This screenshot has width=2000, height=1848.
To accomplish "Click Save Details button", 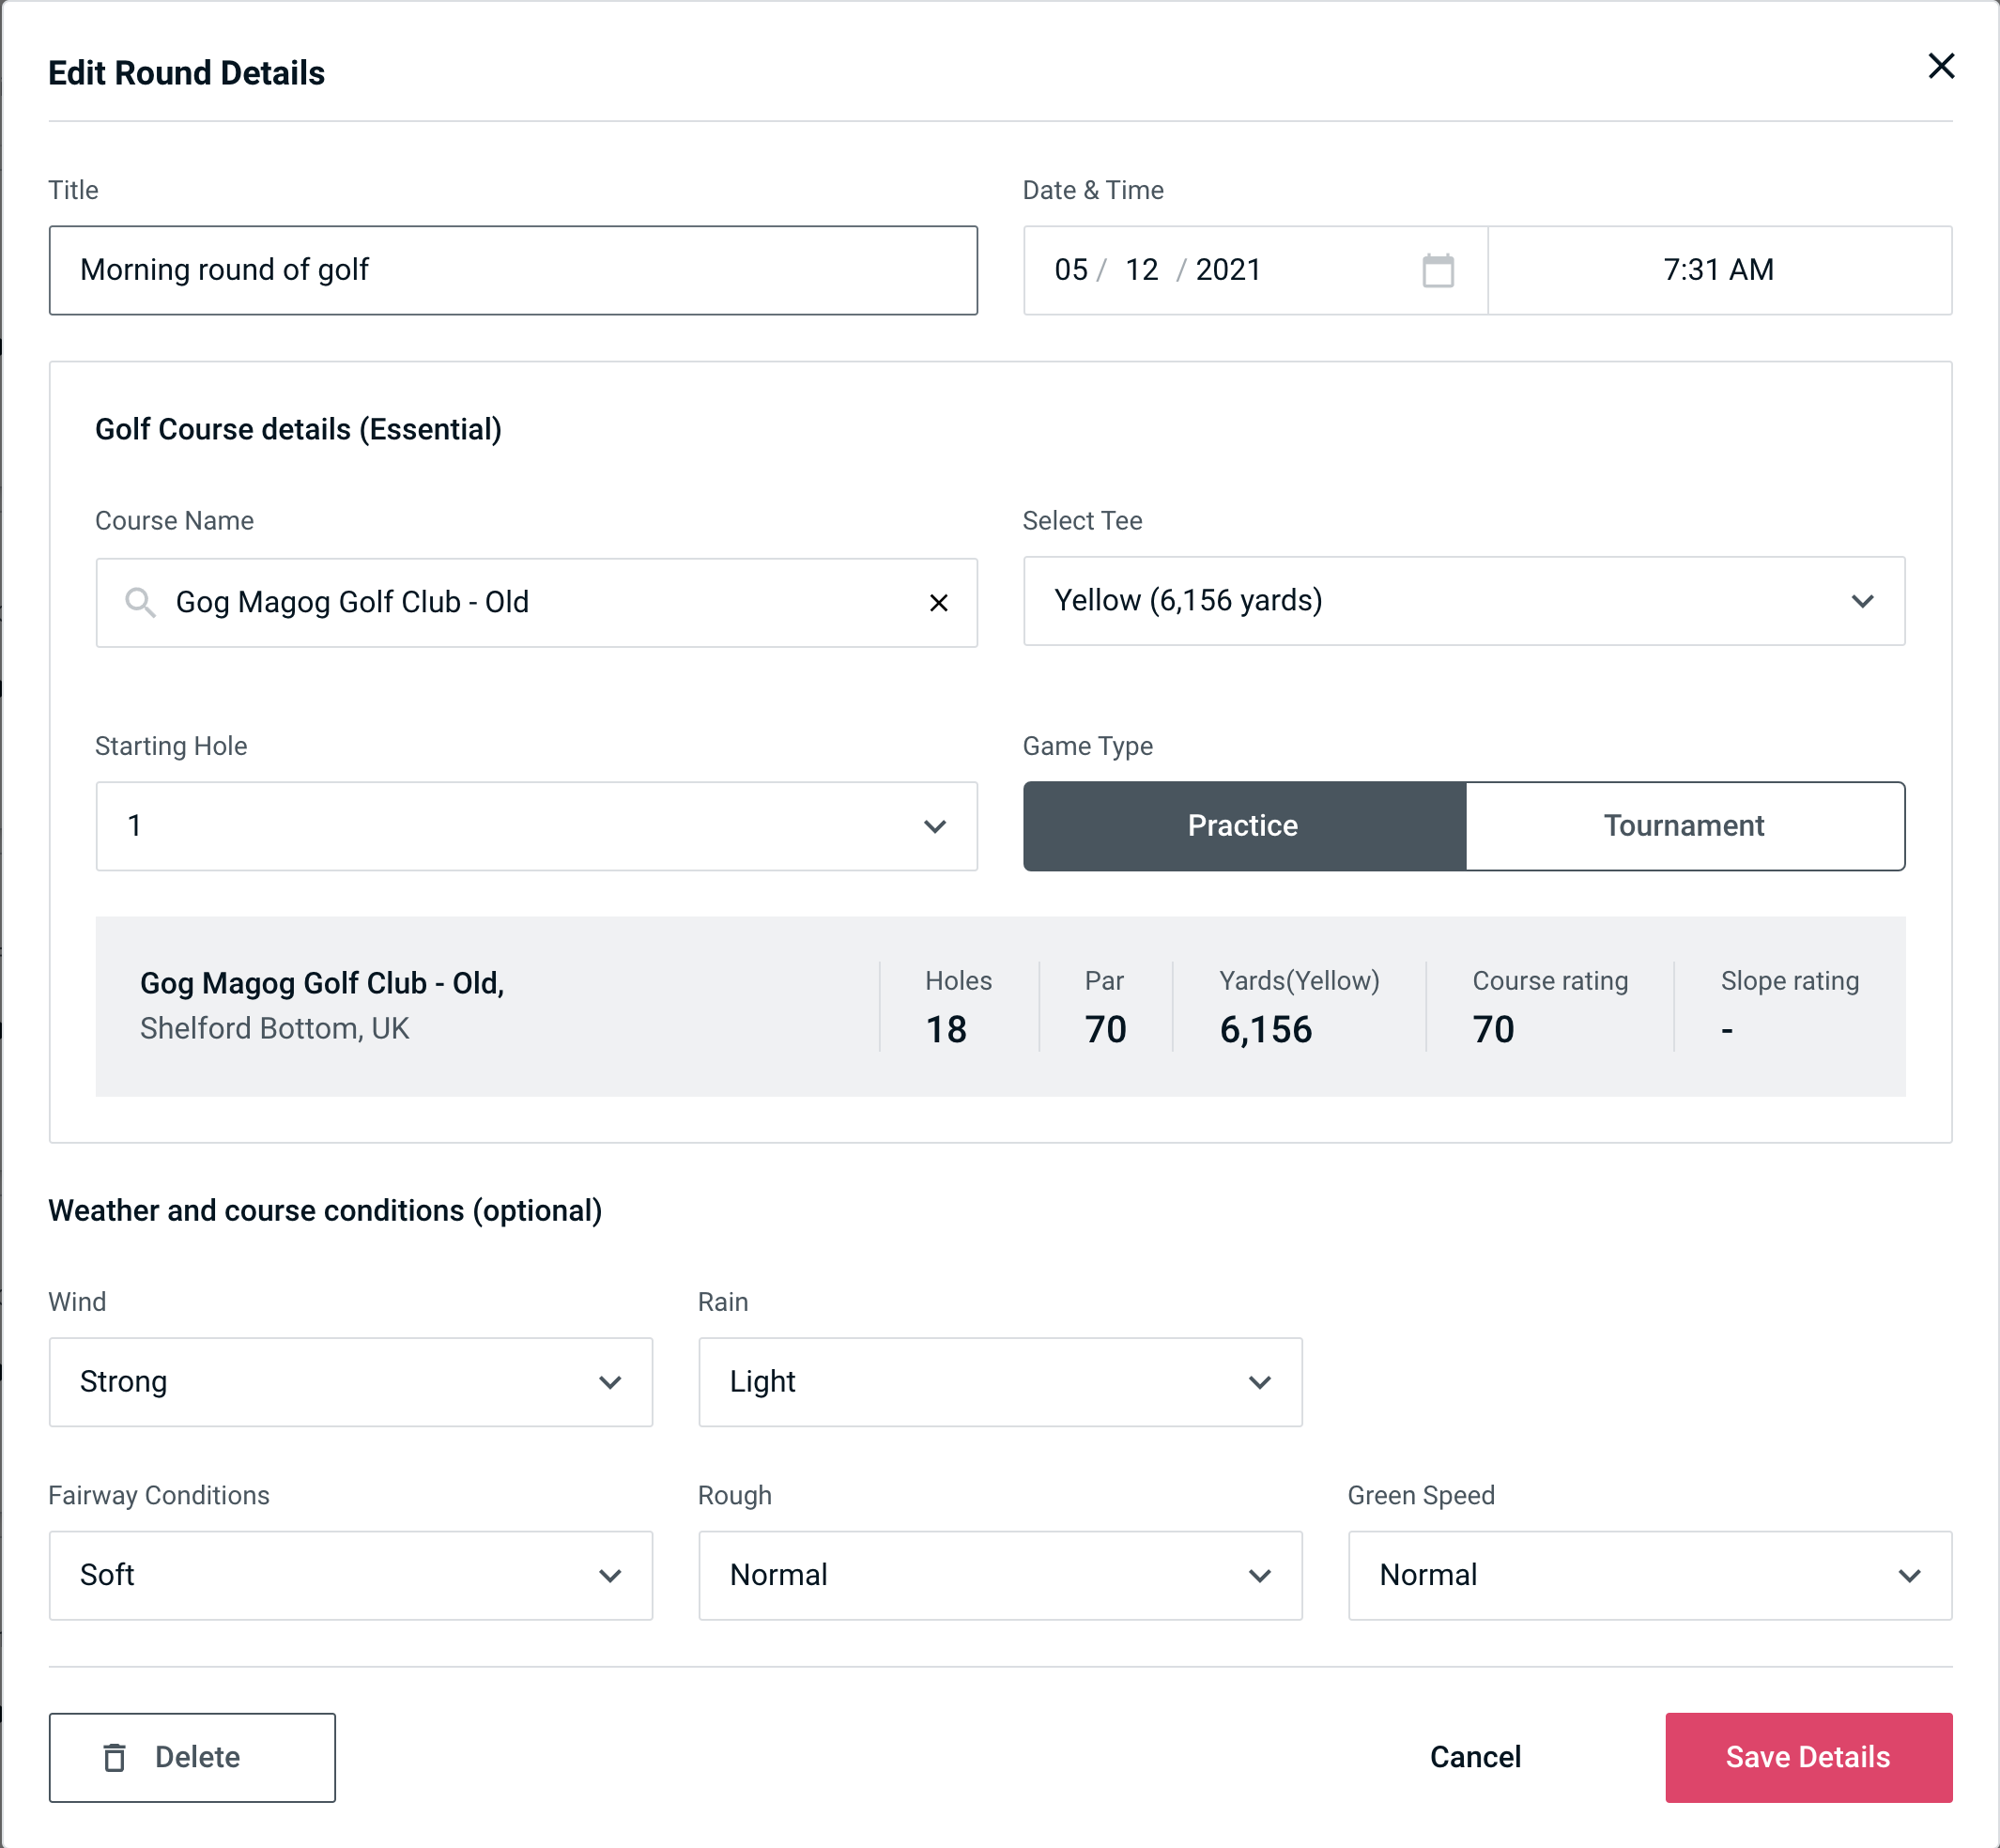I will pyautogui.click(x=1807, y=1756).
